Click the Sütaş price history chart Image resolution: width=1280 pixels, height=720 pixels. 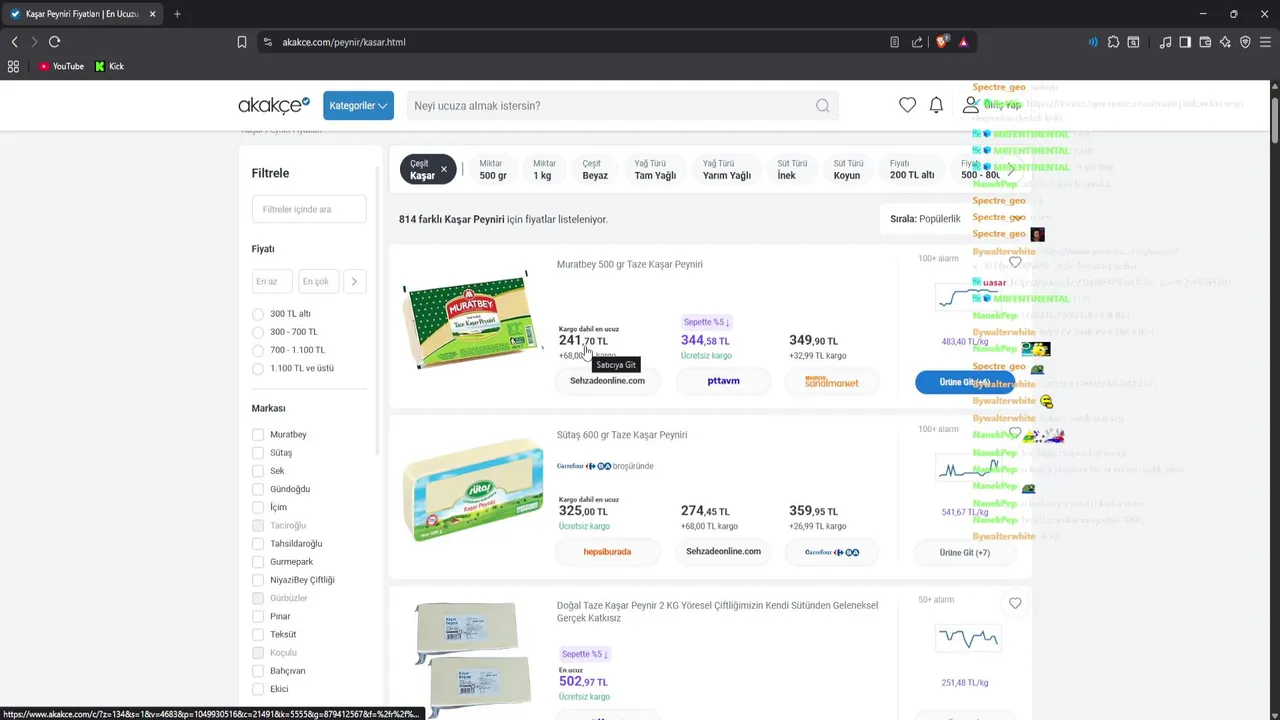[967, 468]
